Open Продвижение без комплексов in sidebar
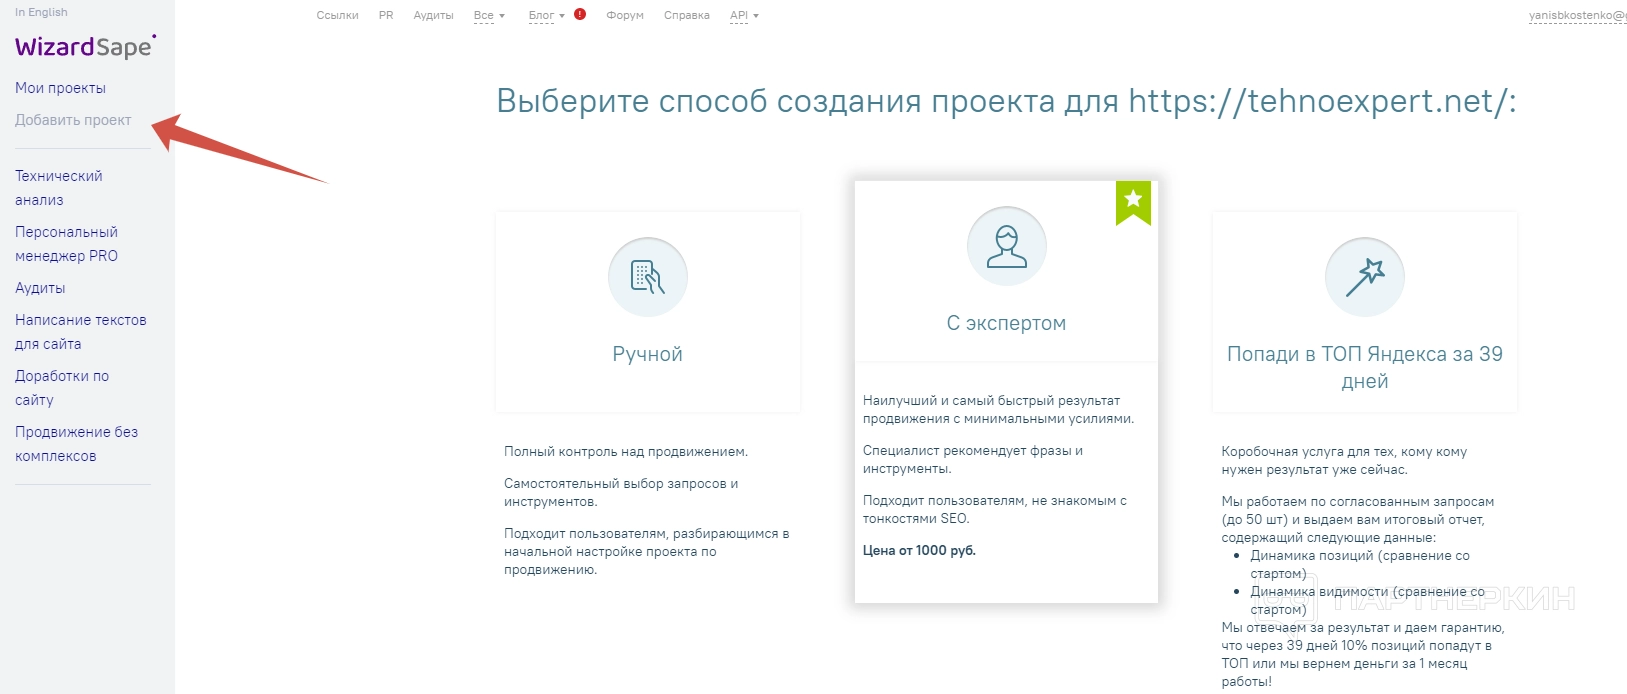1627x694 pixels. click(x=77, y=444)
